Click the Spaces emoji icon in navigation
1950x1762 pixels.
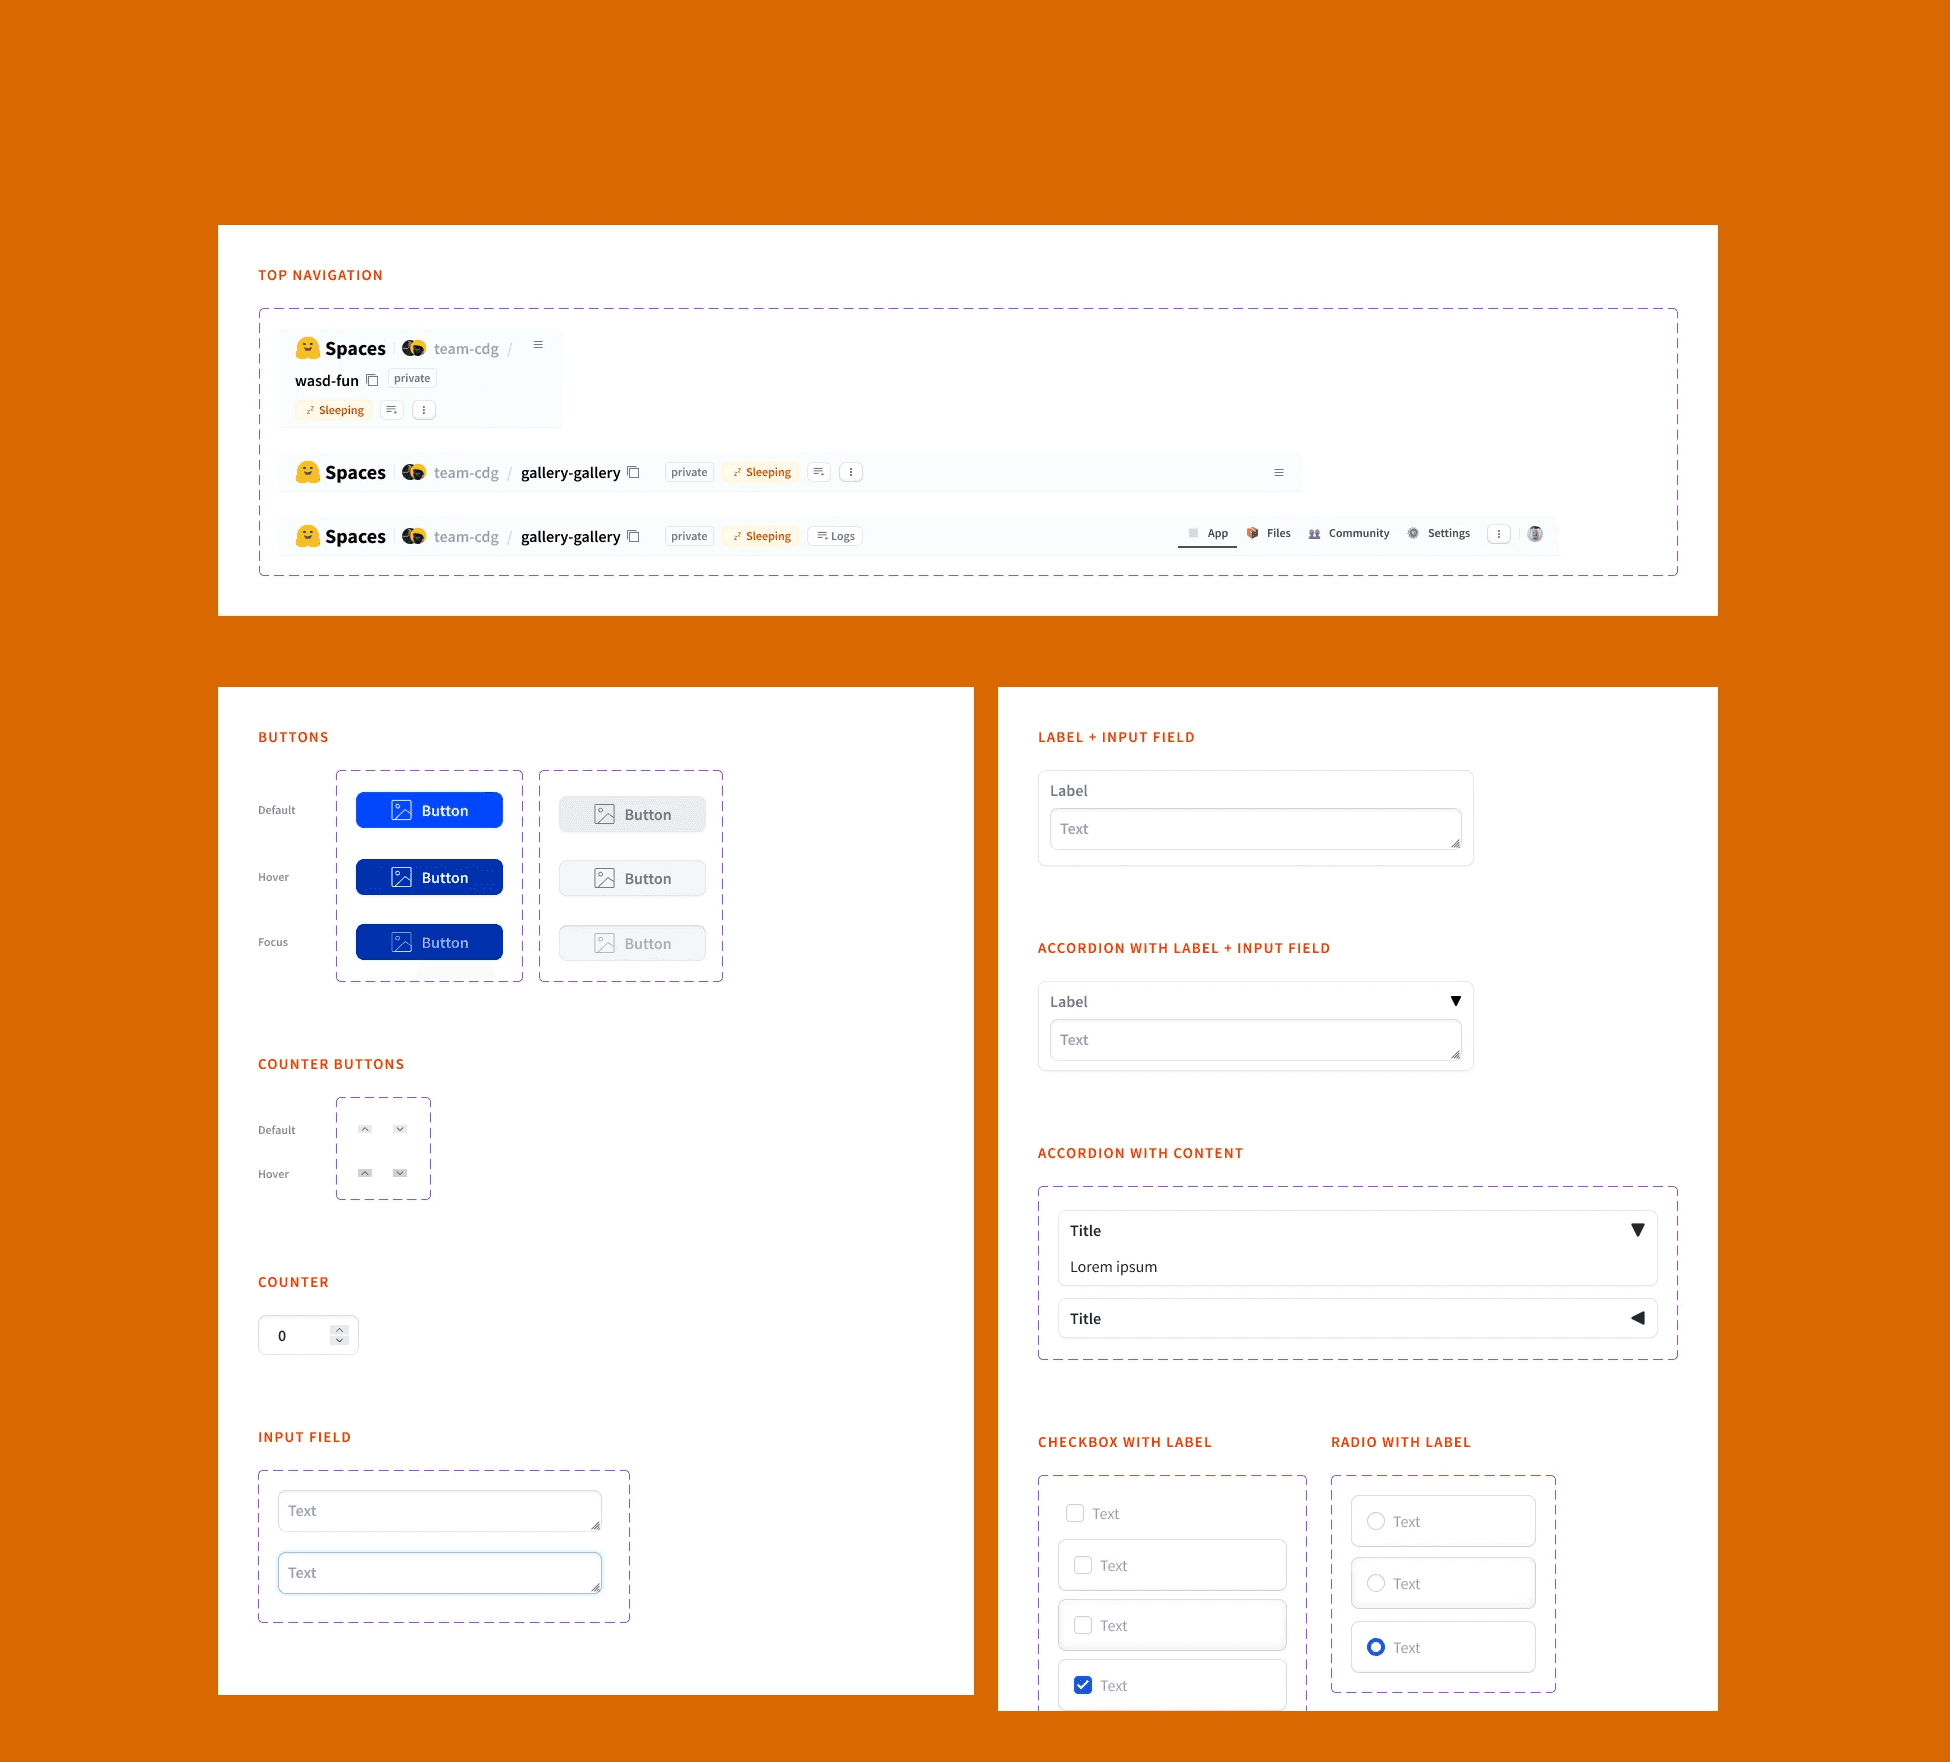(307, 347)
